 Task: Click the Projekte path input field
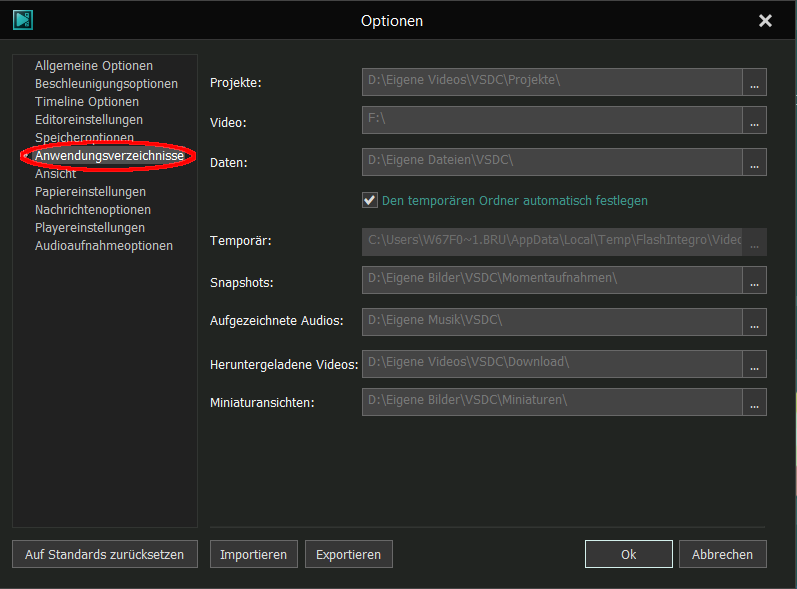552,81
